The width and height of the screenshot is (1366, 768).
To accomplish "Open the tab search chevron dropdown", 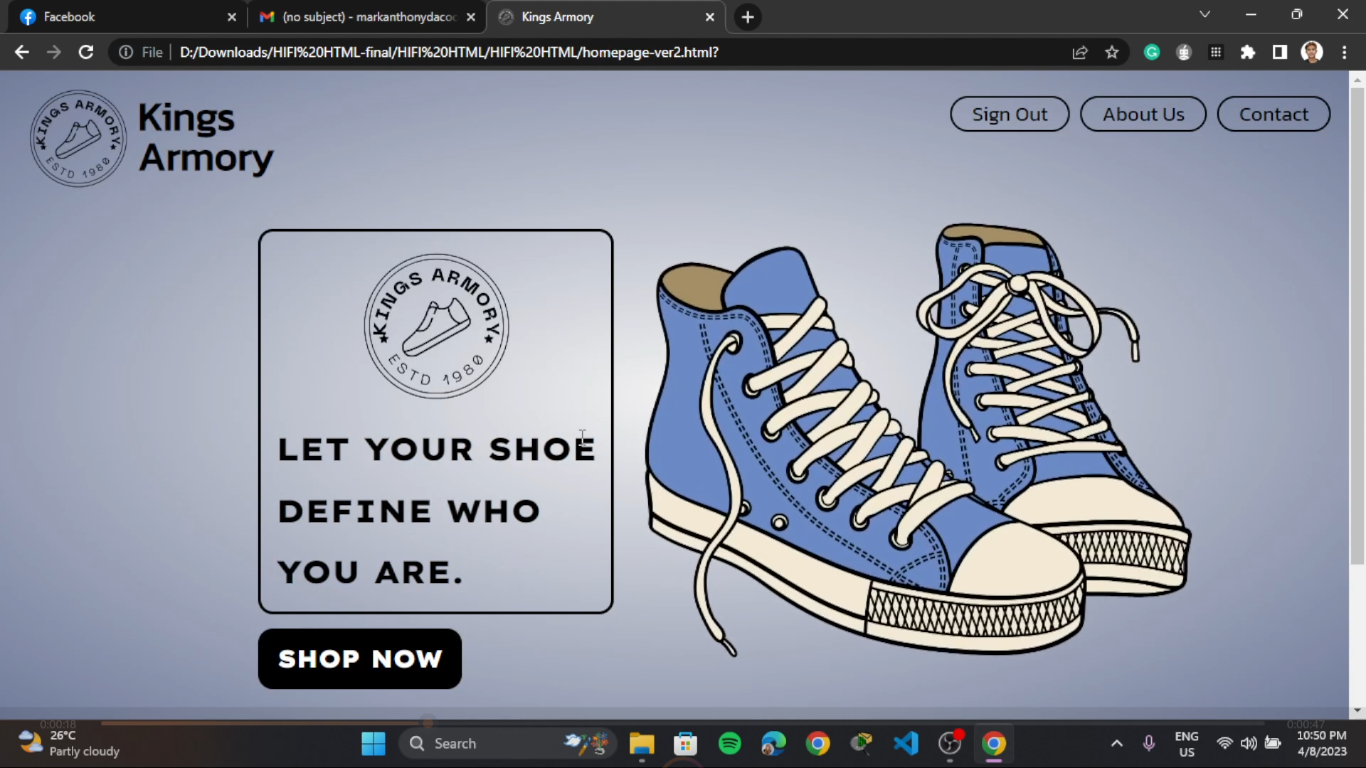I will tap(1205, 15).
